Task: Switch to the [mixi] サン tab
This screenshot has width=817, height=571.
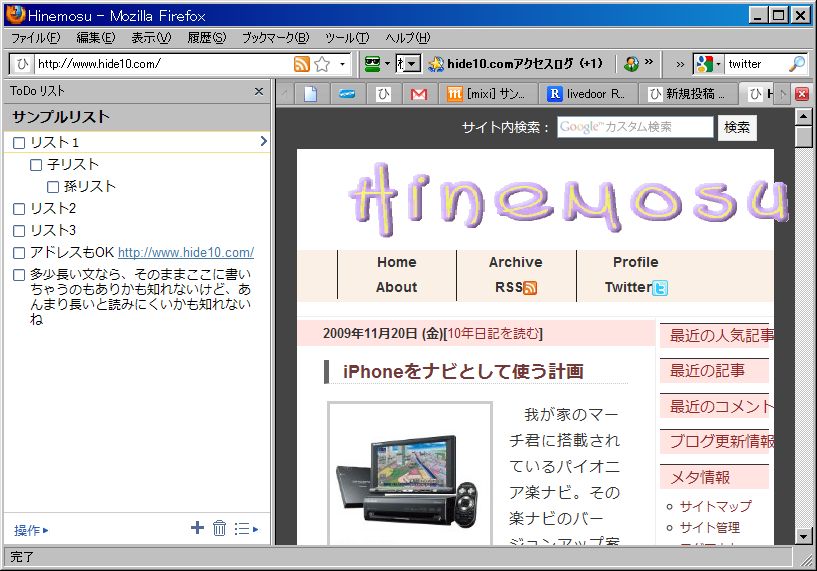Action: click(487, 94)
